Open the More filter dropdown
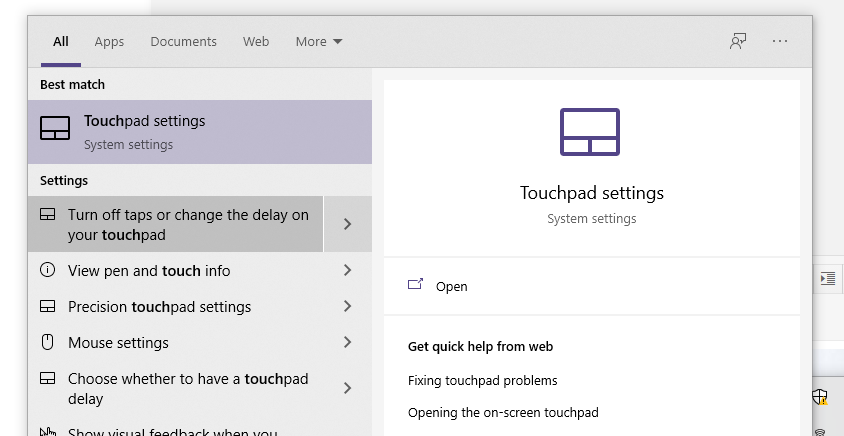The image size is (844, 436). pyautogui.click(x=318, y=41)
